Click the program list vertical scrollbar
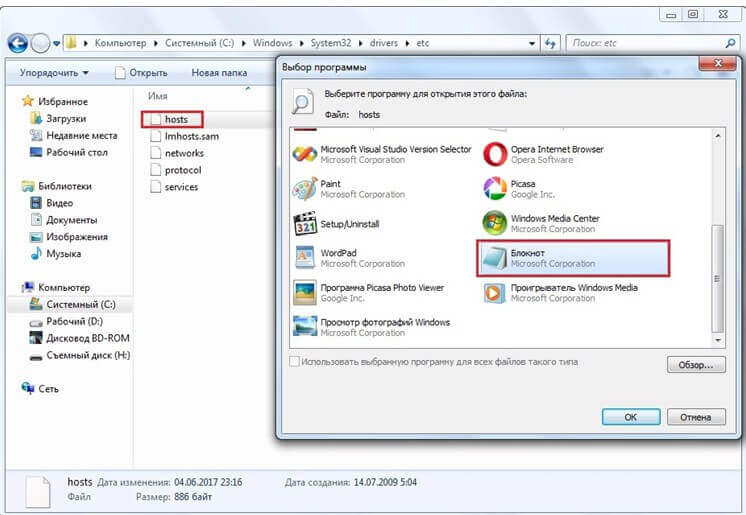Image resolution: width=746 pixels, height=515 pixels. [715, 270]
